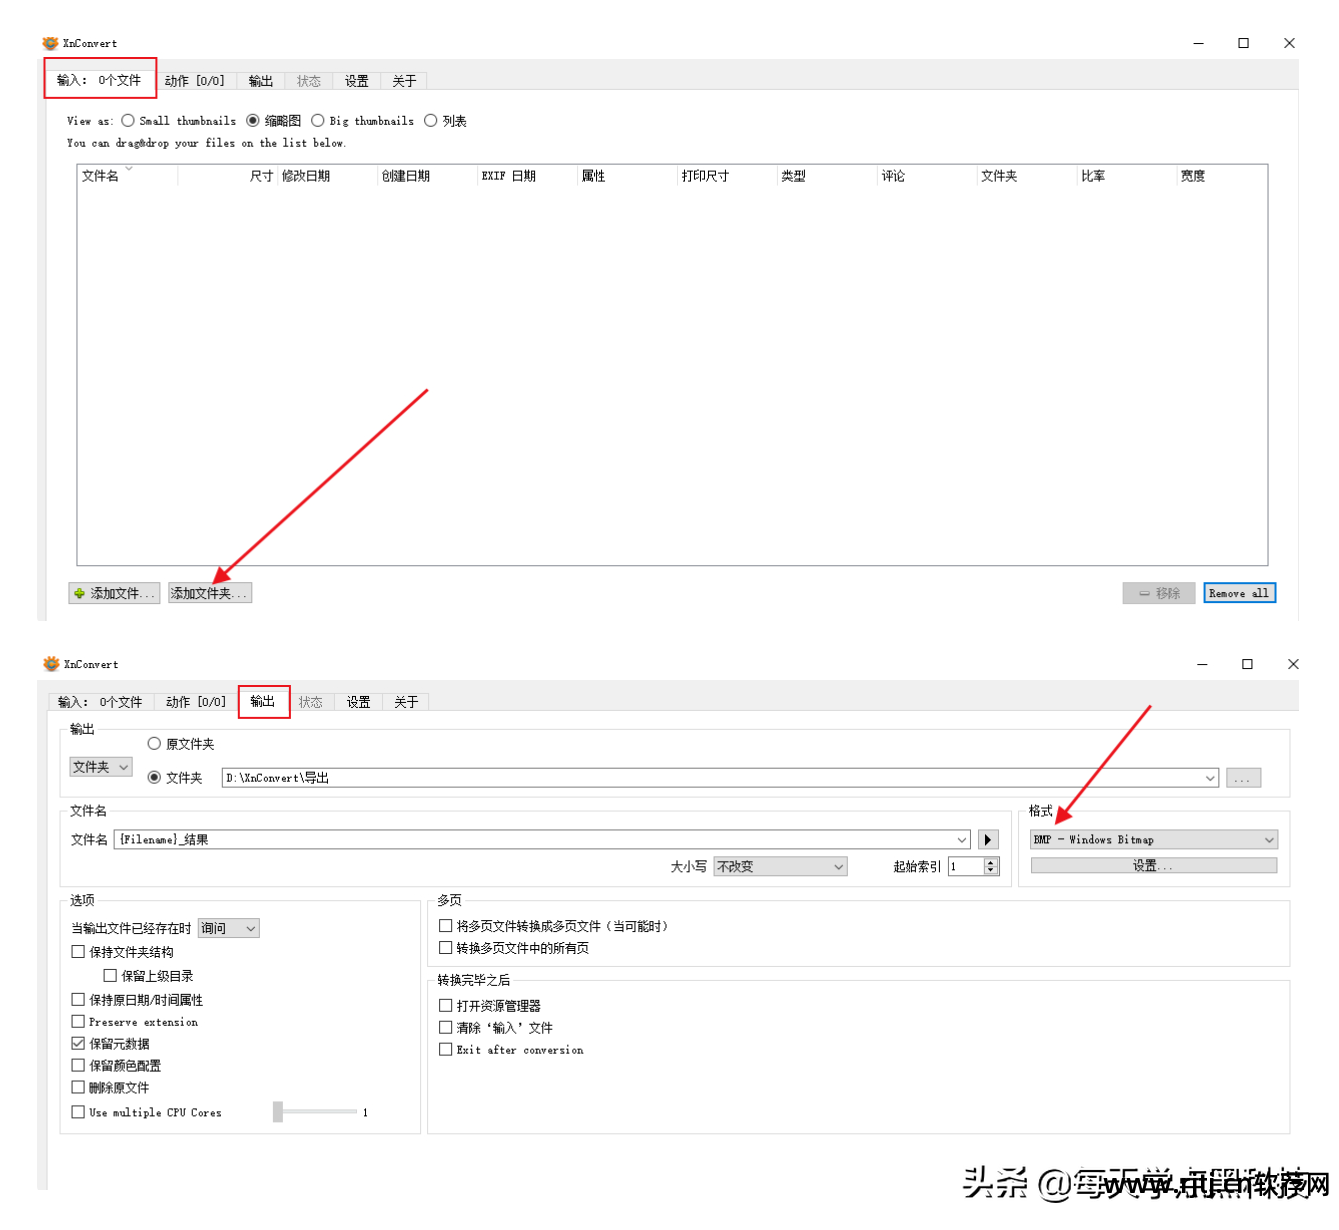Enable 打开资源管理器 checkbox
Viewport: 1339px width, 1230px height.
pyautogui.click(x=446, y=1005)
